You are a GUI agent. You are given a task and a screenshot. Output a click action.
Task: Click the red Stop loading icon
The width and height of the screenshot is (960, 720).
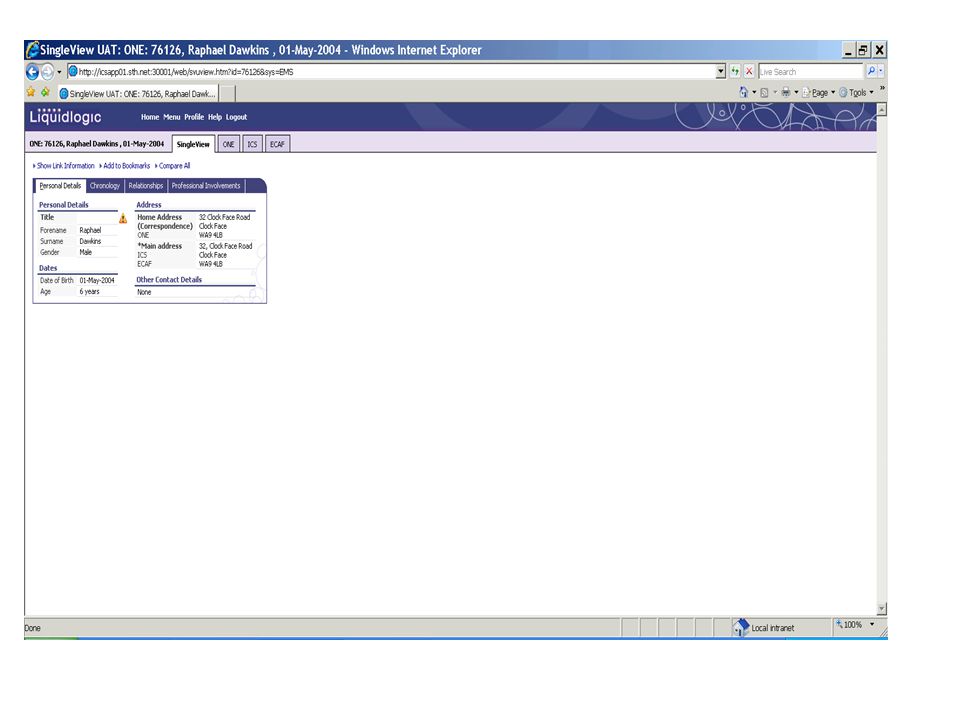(x=749, y=72)
